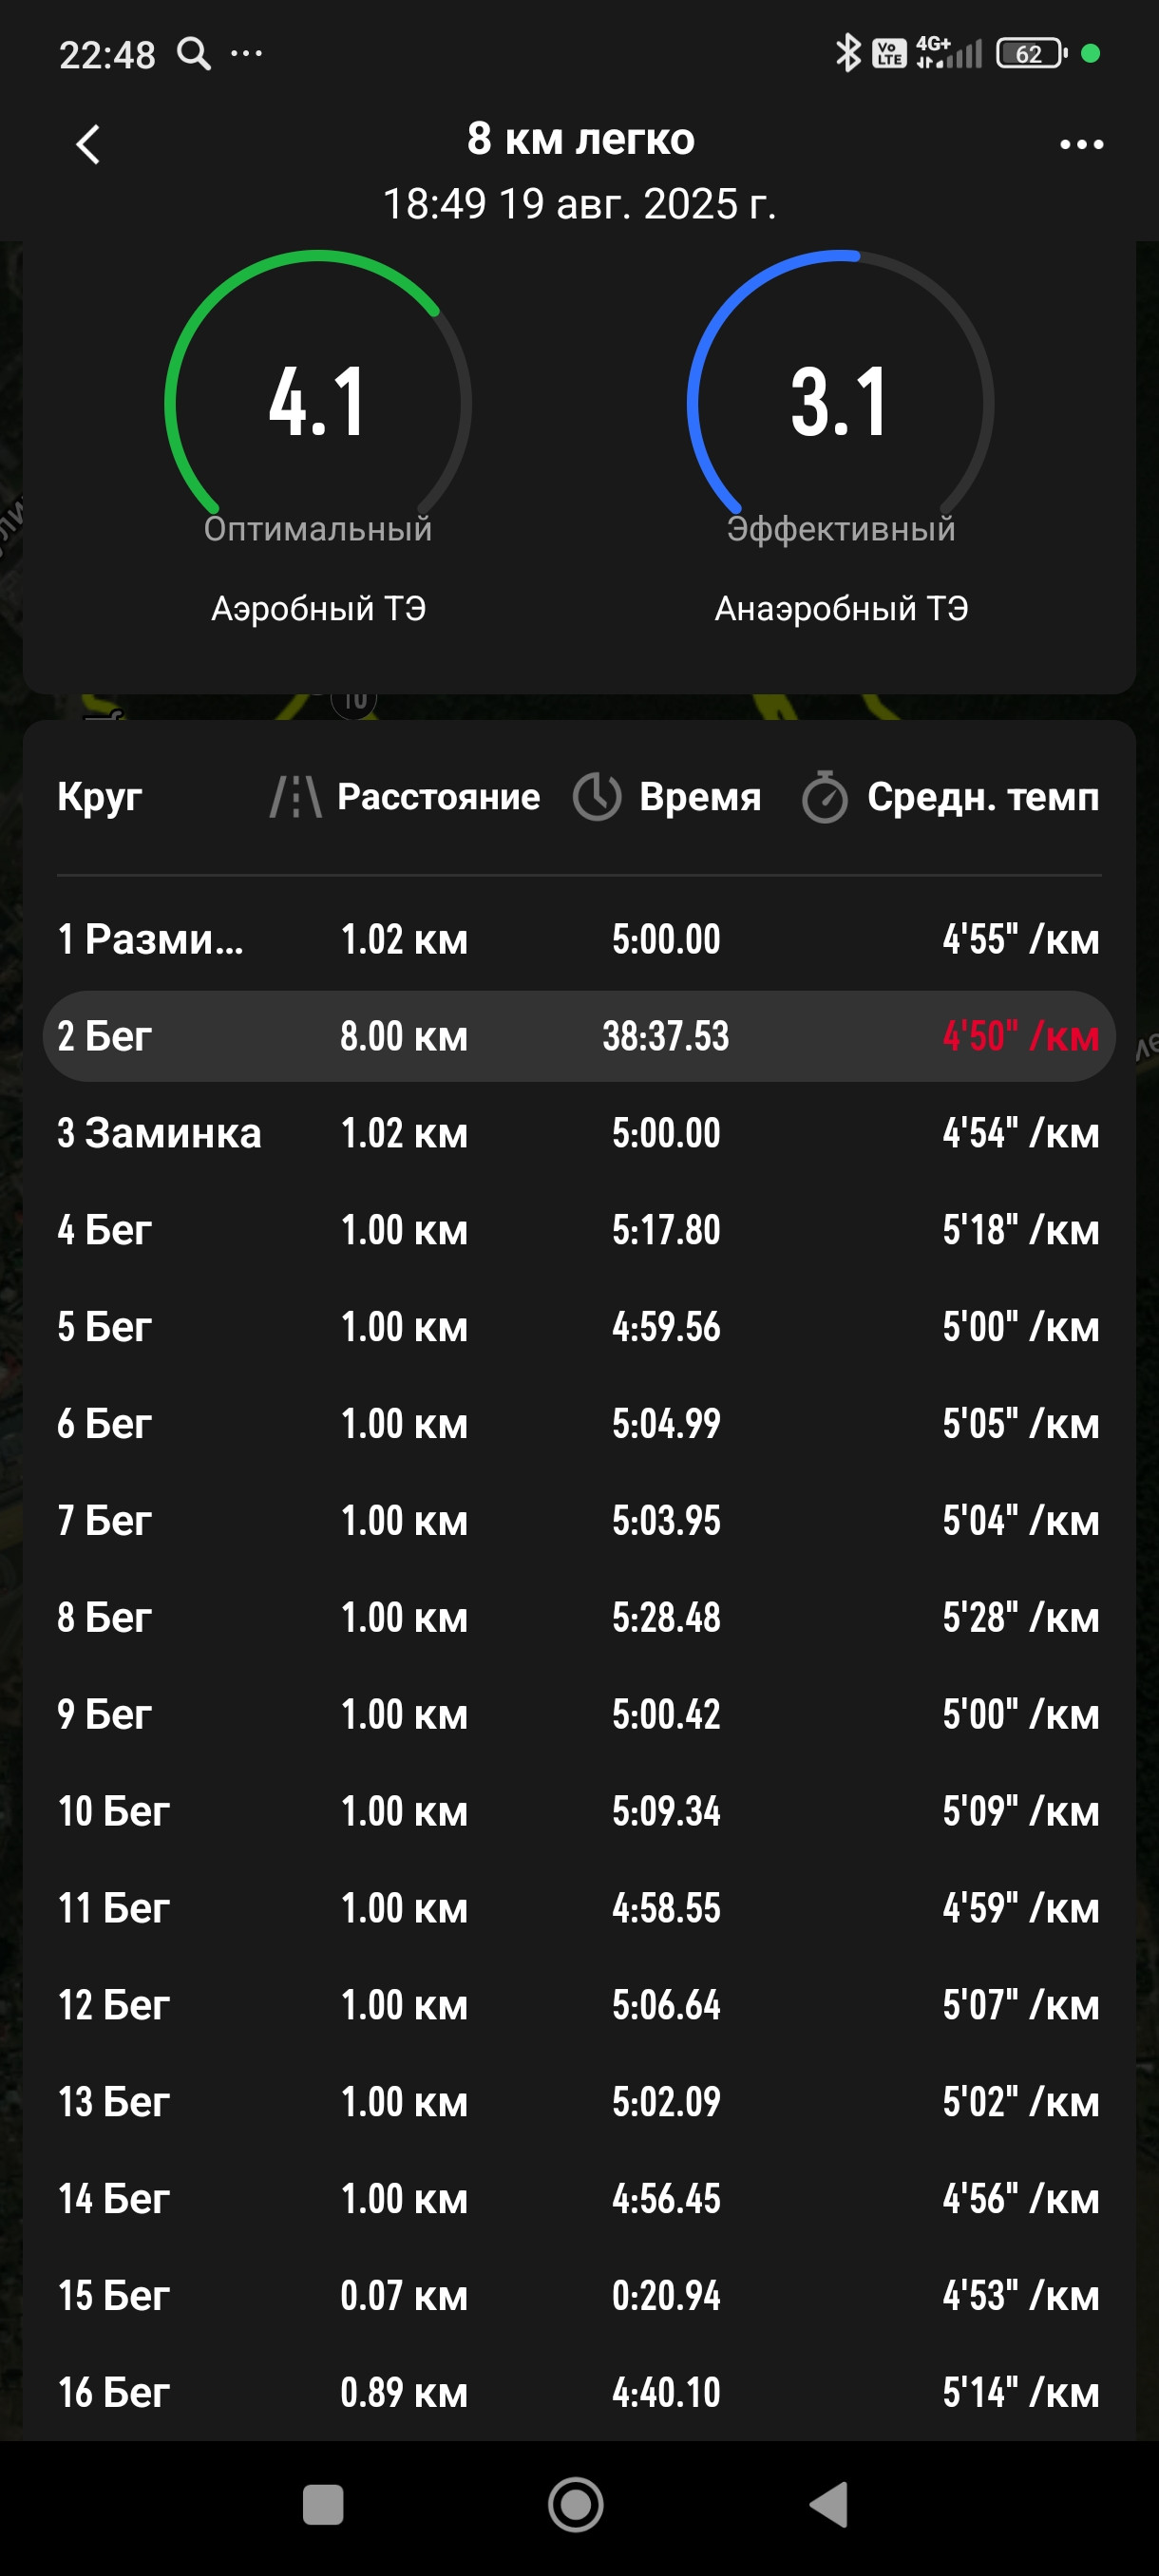
Task: Tap the road distance icon in table header
Action: [296, 797]
